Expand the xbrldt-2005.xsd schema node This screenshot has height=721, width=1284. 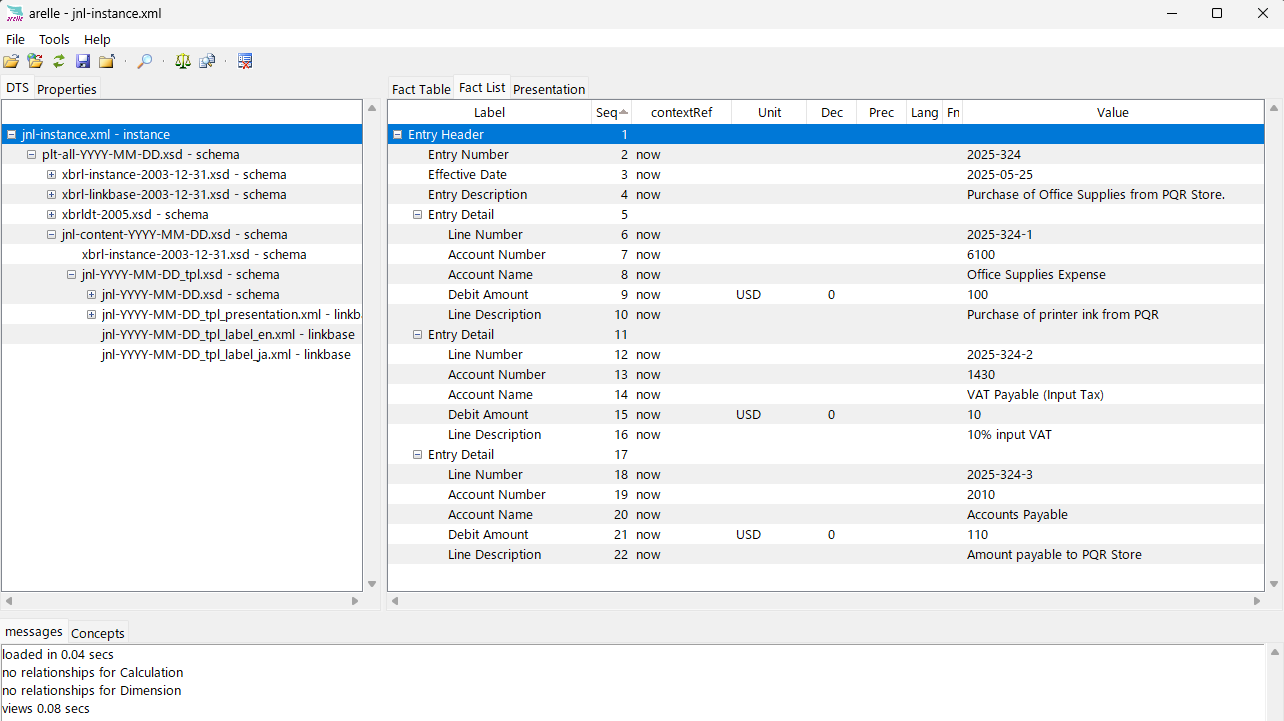51,214
